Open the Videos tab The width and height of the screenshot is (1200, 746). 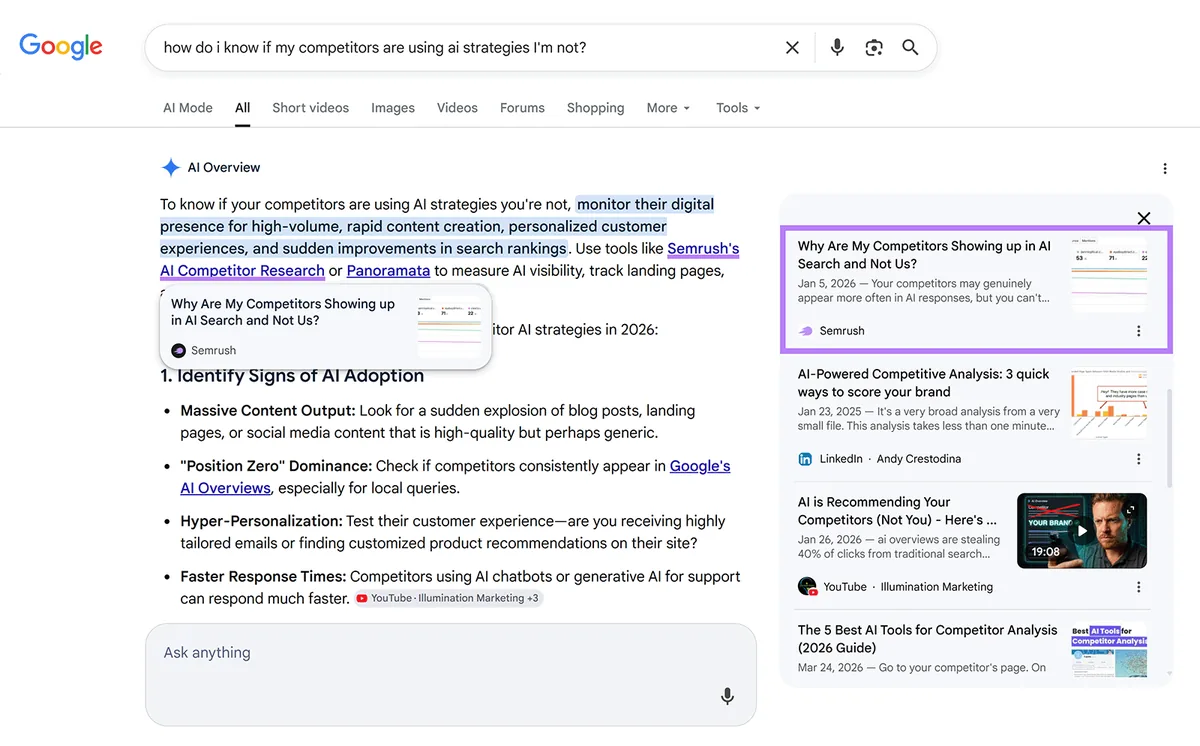click(x=457, y=108)
